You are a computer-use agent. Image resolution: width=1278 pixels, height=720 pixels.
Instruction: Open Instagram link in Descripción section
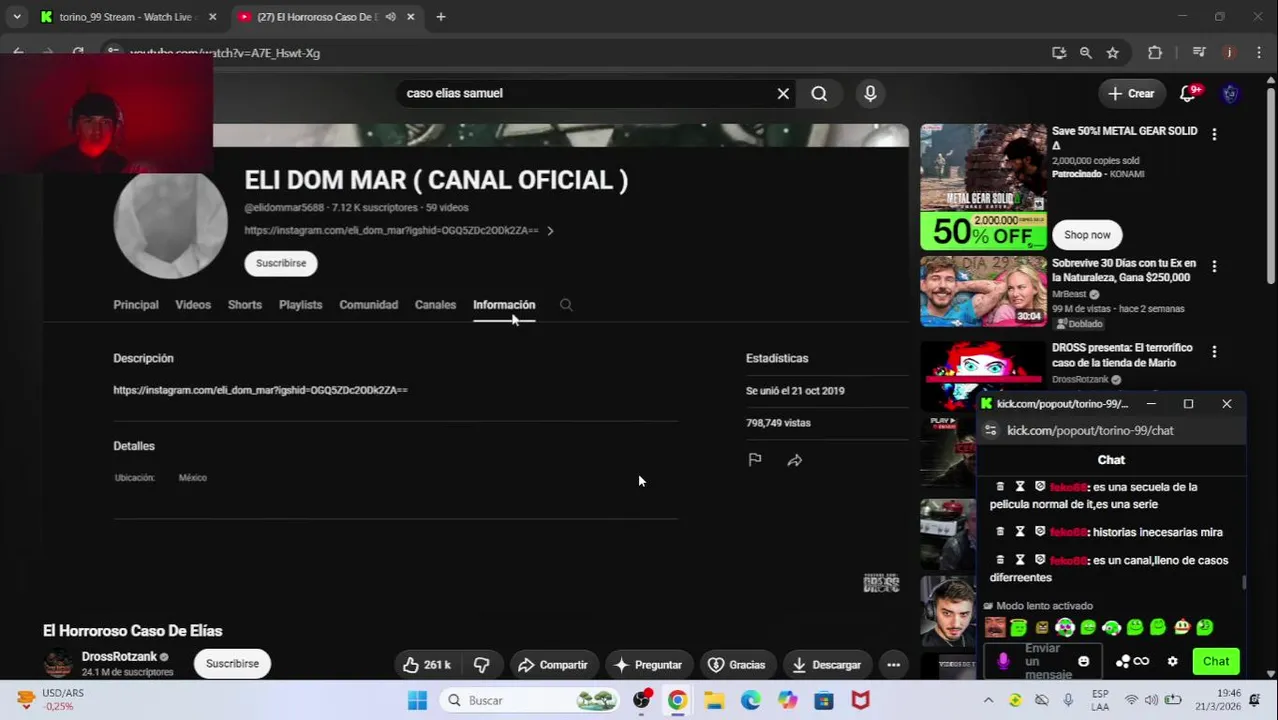[x=260, y=390]
